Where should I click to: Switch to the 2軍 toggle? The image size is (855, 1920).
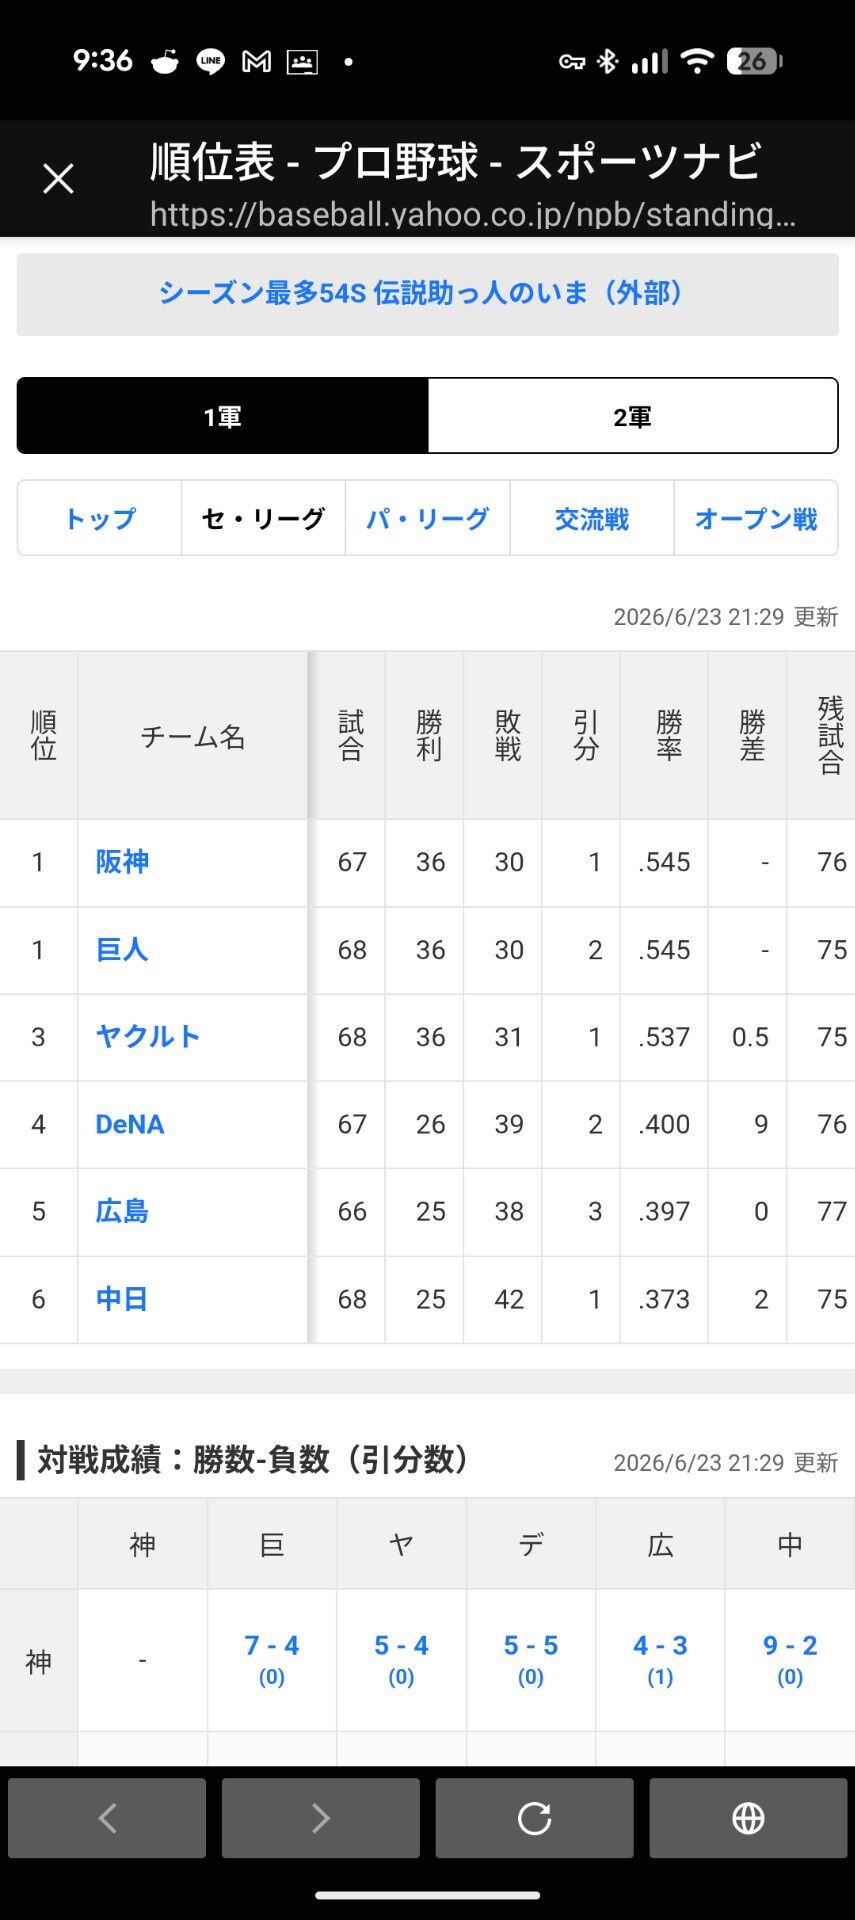[633, 416]
